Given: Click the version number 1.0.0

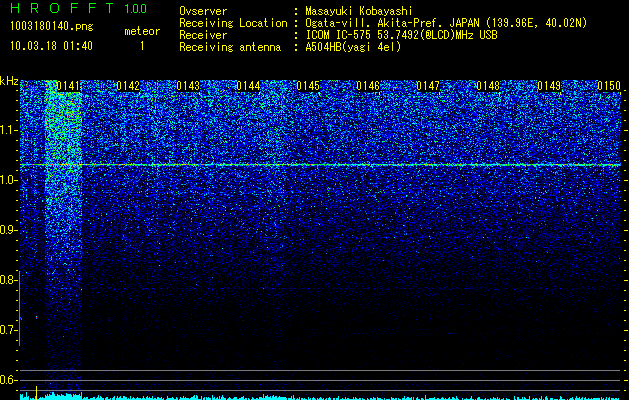Looking at the screenshot, I should click(x=136, y=8).
